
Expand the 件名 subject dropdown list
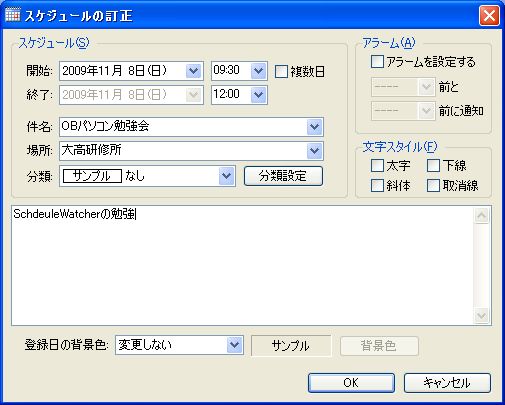pos(314,127)
